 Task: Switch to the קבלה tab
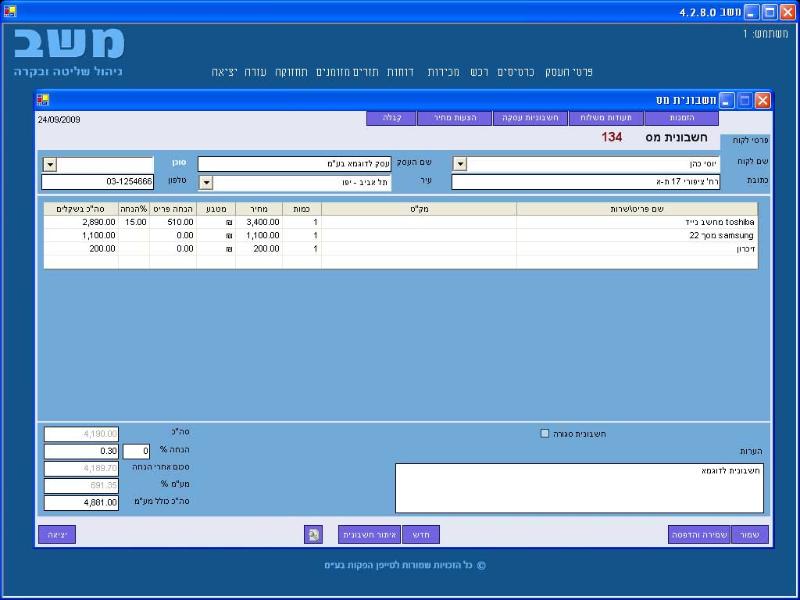(x=391, y=118)
